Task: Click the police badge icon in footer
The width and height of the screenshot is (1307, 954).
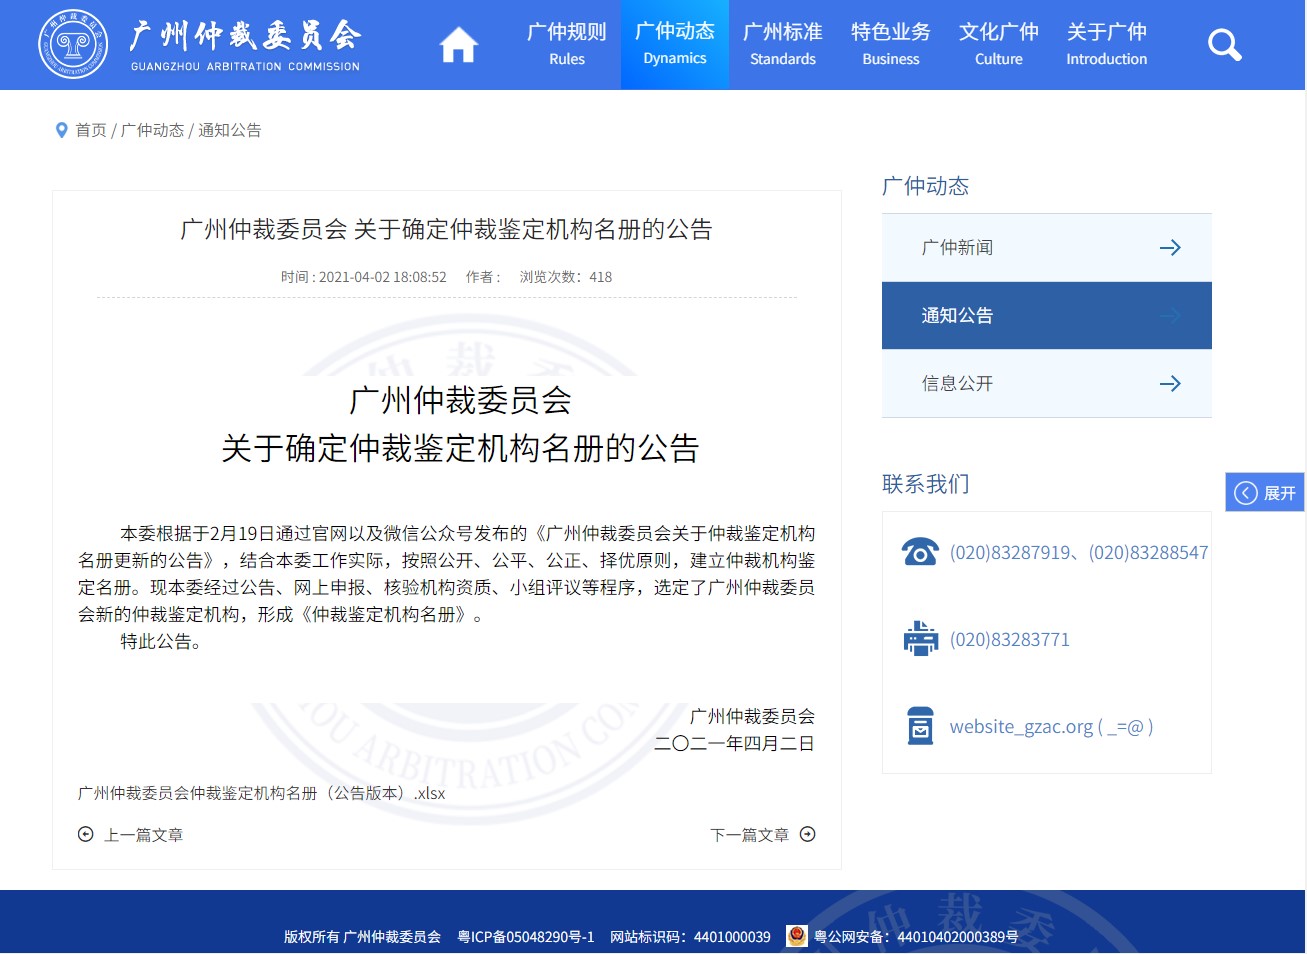Action: pos(797,936)
